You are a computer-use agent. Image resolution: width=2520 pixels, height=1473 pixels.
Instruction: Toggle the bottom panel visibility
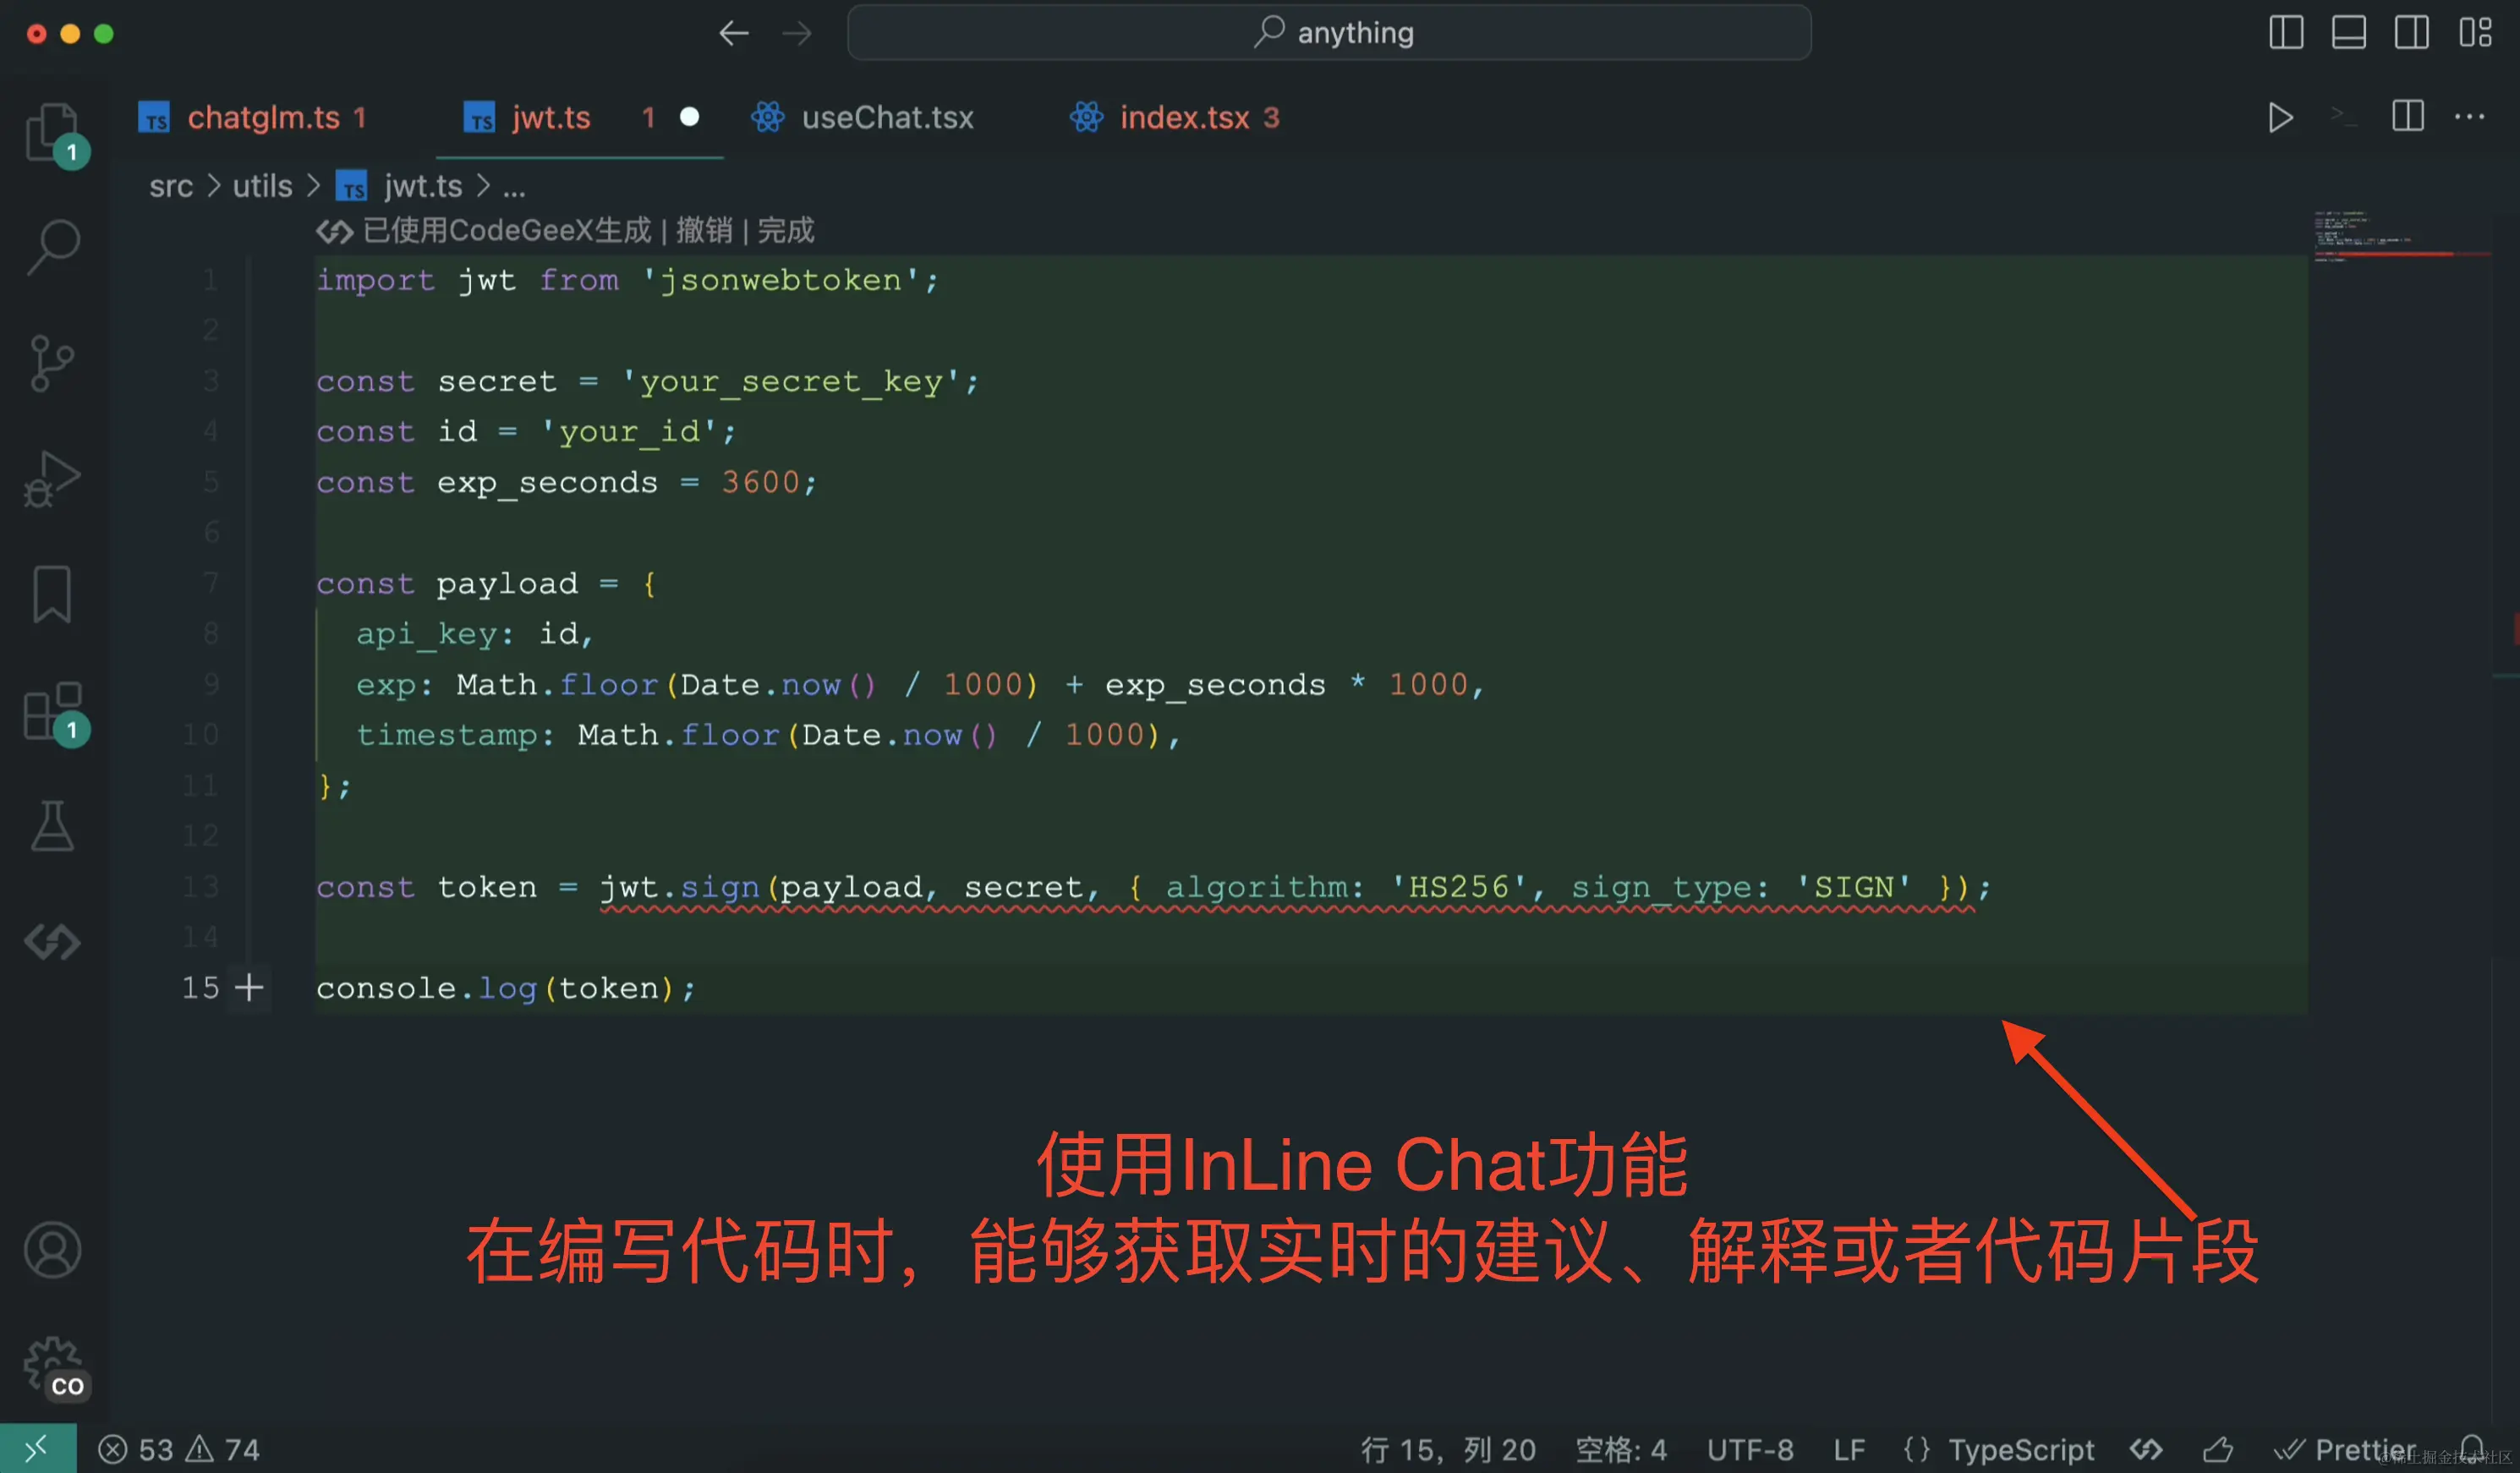pyautogui.click(x=2349, y=32)
